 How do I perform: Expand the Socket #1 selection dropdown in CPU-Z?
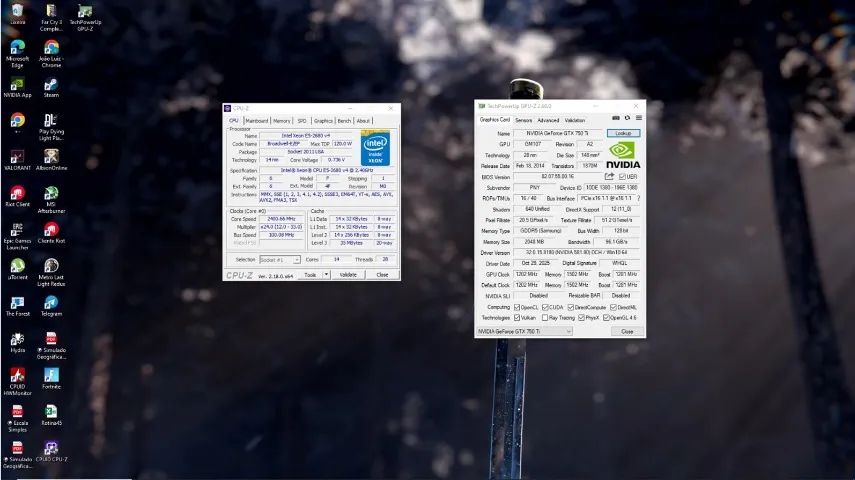pos(280,260)
